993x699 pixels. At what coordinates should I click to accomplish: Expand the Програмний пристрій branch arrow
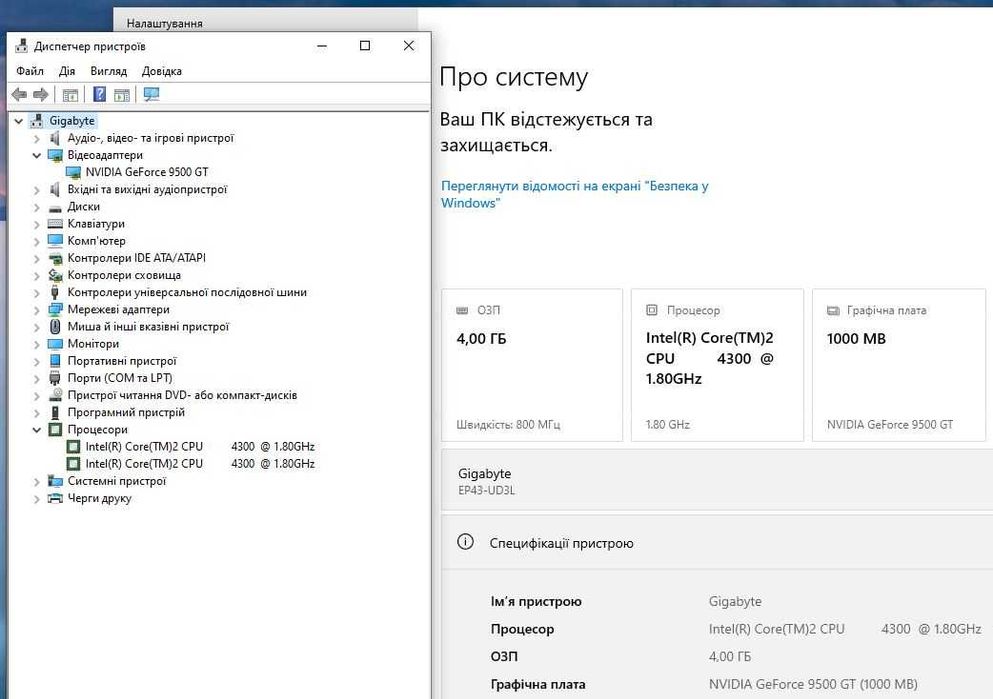37,413
